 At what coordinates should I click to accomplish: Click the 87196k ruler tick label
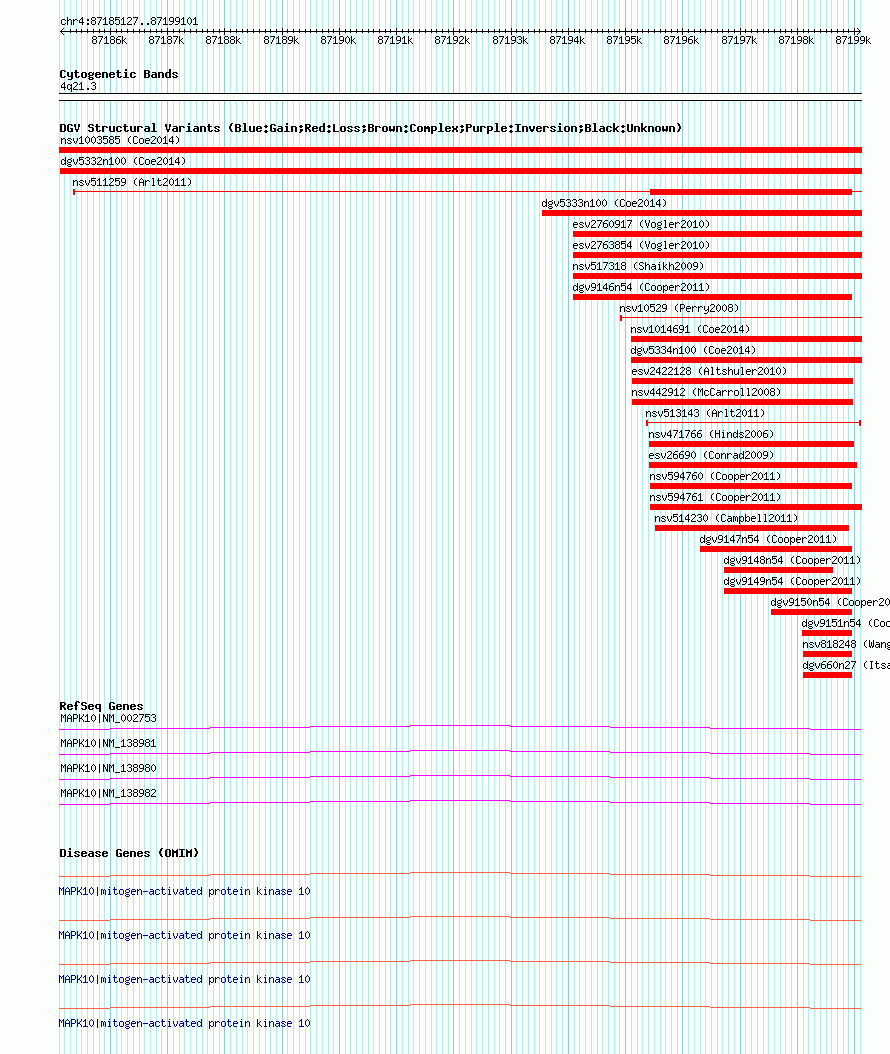coord(681,40)
